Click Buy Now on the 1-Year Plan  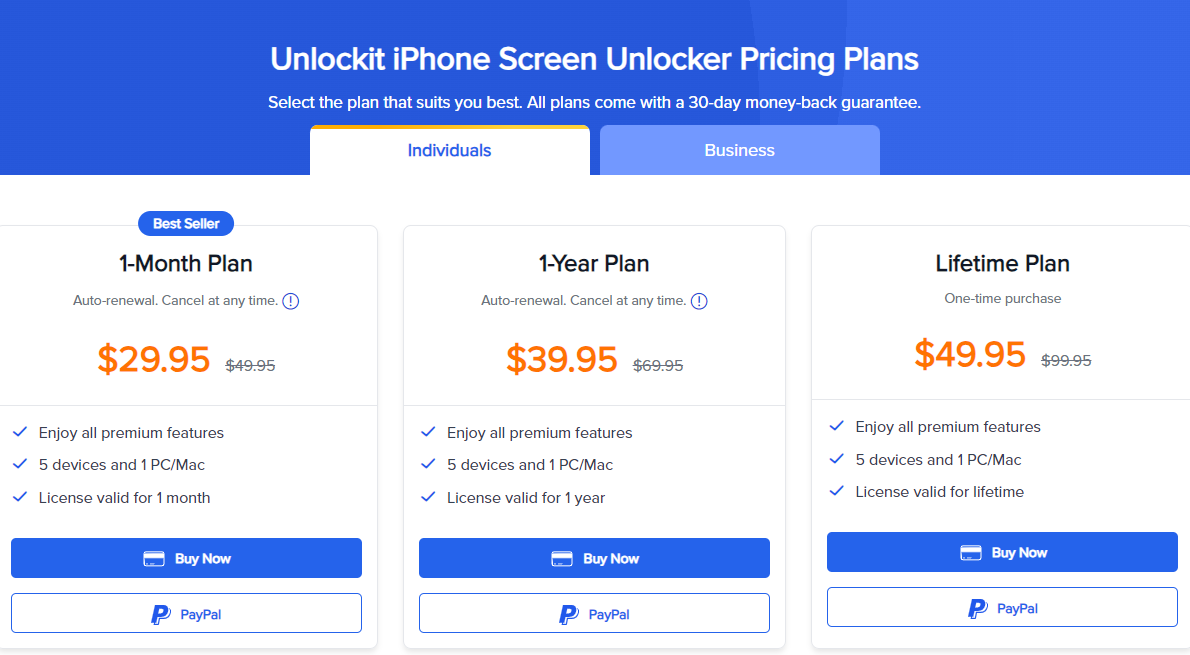(594, 558)
